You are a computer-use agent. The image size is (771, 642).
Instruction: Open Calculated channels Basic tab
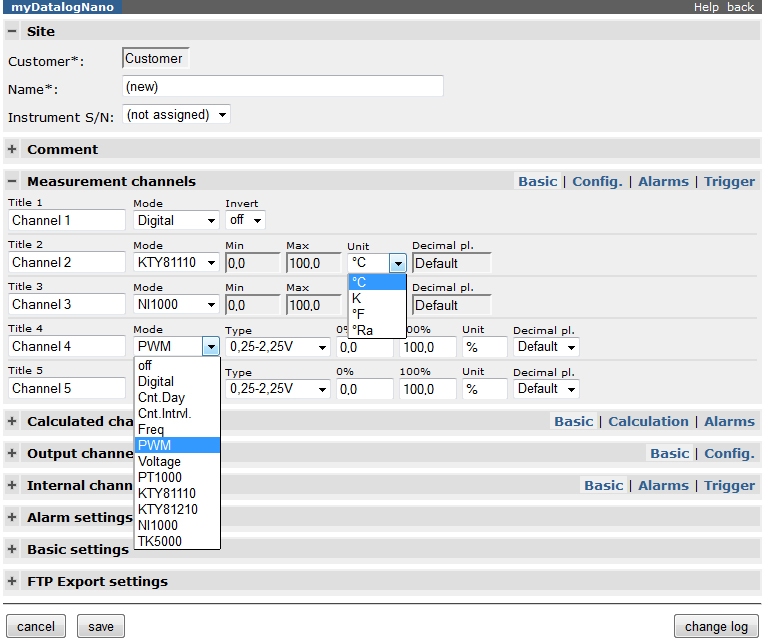tap(574, 421)
